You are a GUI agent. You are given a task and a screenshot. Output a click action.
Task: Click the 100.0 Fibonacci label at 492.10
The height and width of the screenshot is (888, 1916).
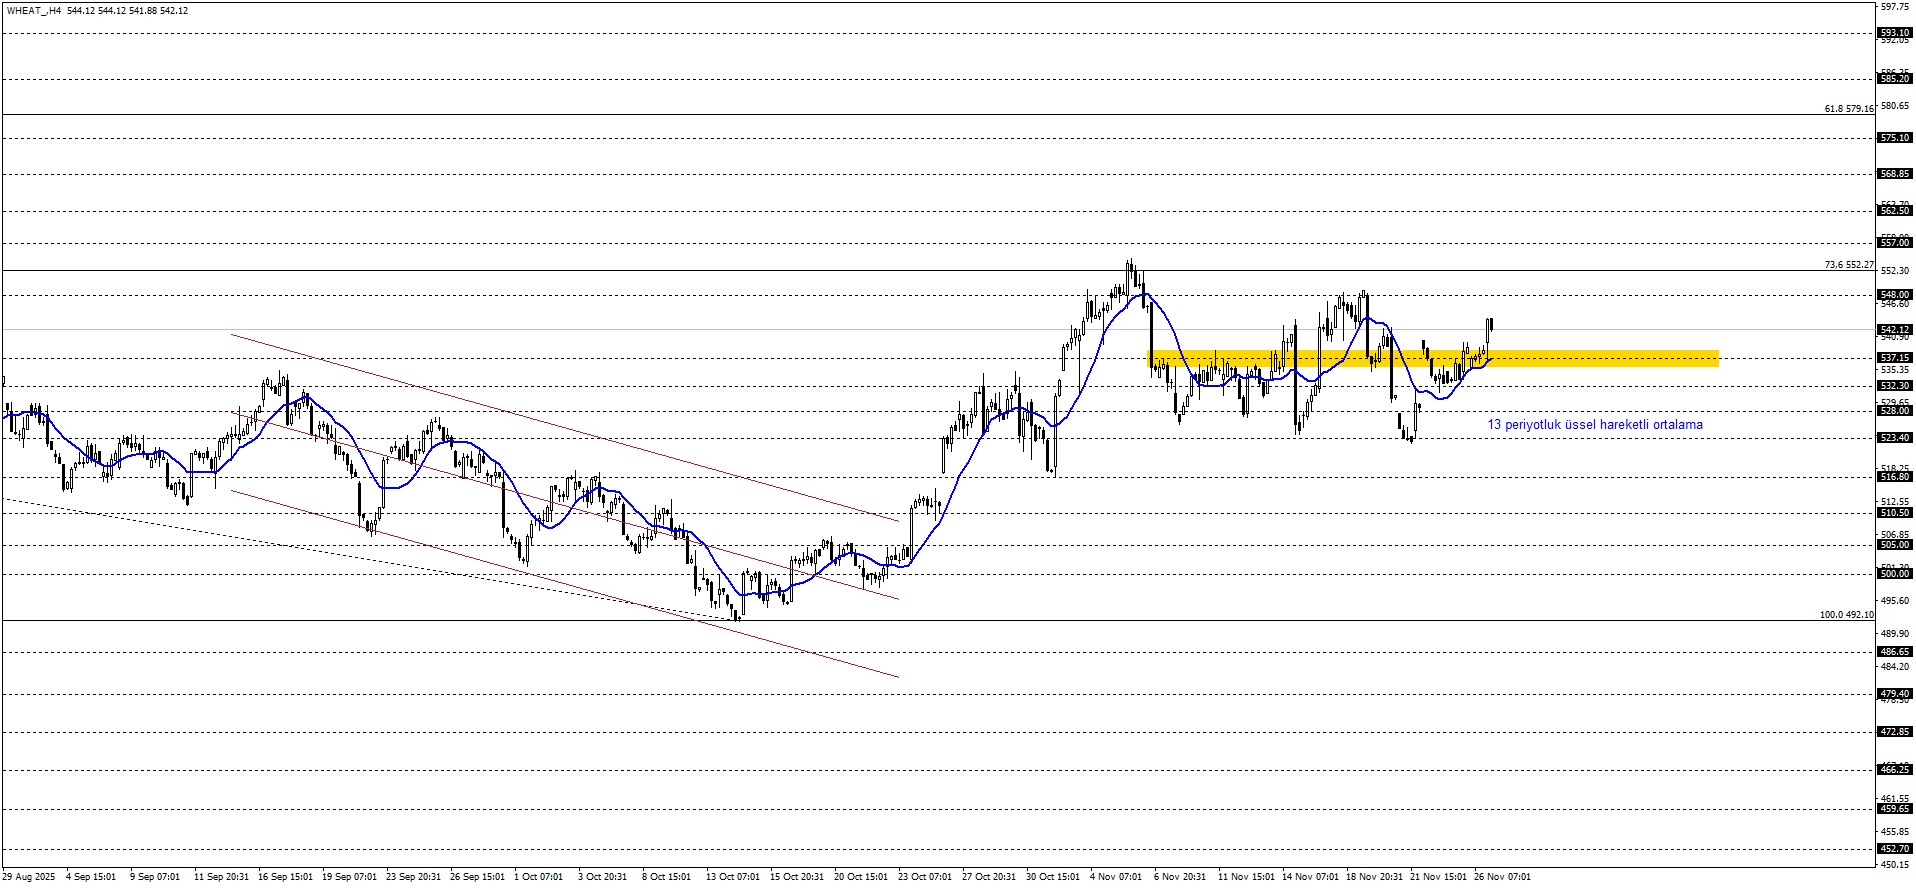(1846, 615)
